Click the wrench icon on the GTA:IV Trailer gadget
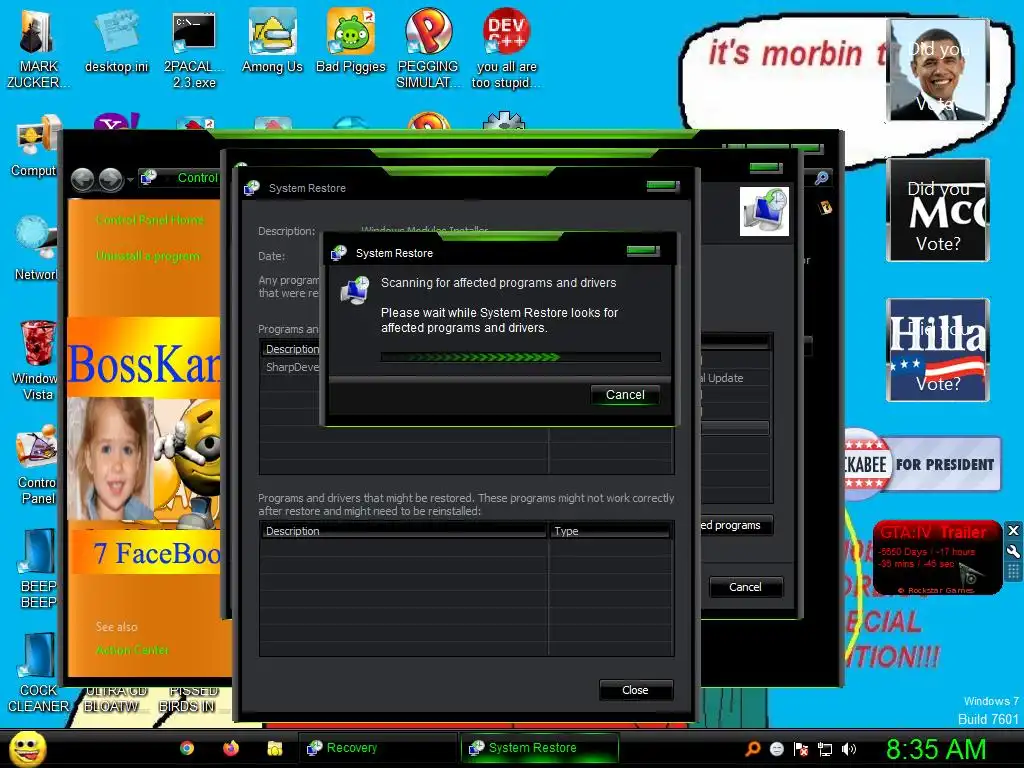1024x768 pixels. [1013, 552]
